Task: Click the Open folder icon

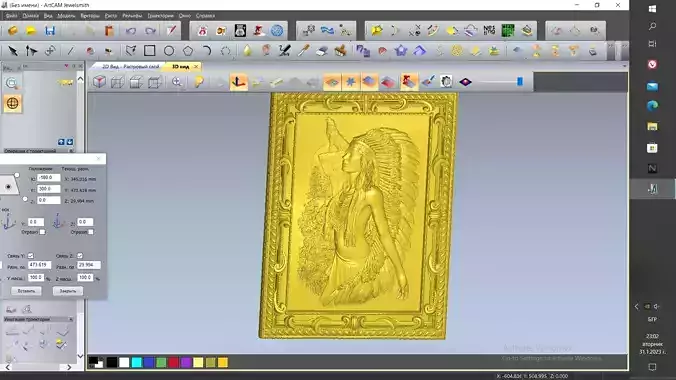Action: coord(31,31)
